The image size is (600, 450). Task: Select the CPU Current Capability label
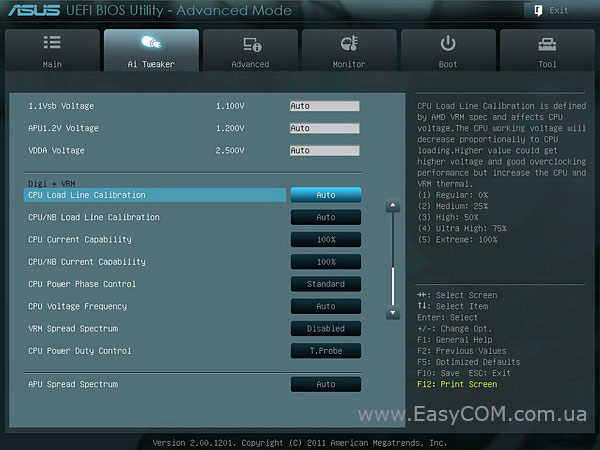[x=80, y=240]
